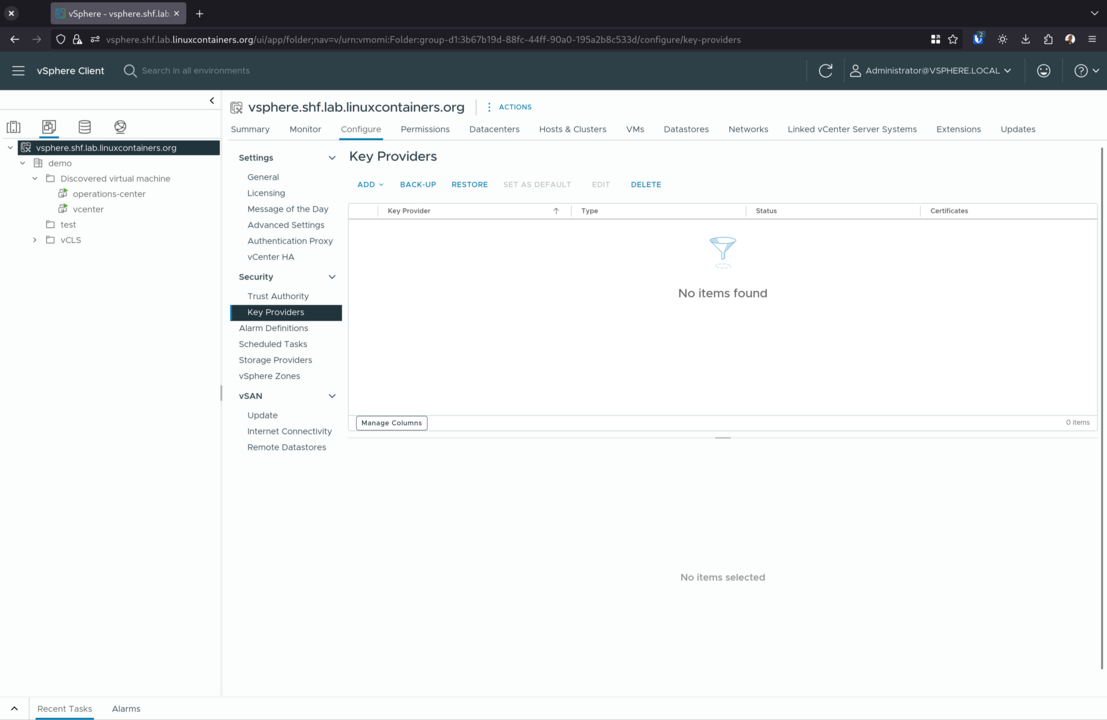
Task: Click the vCLS folder icon
Action: (50, 240)
